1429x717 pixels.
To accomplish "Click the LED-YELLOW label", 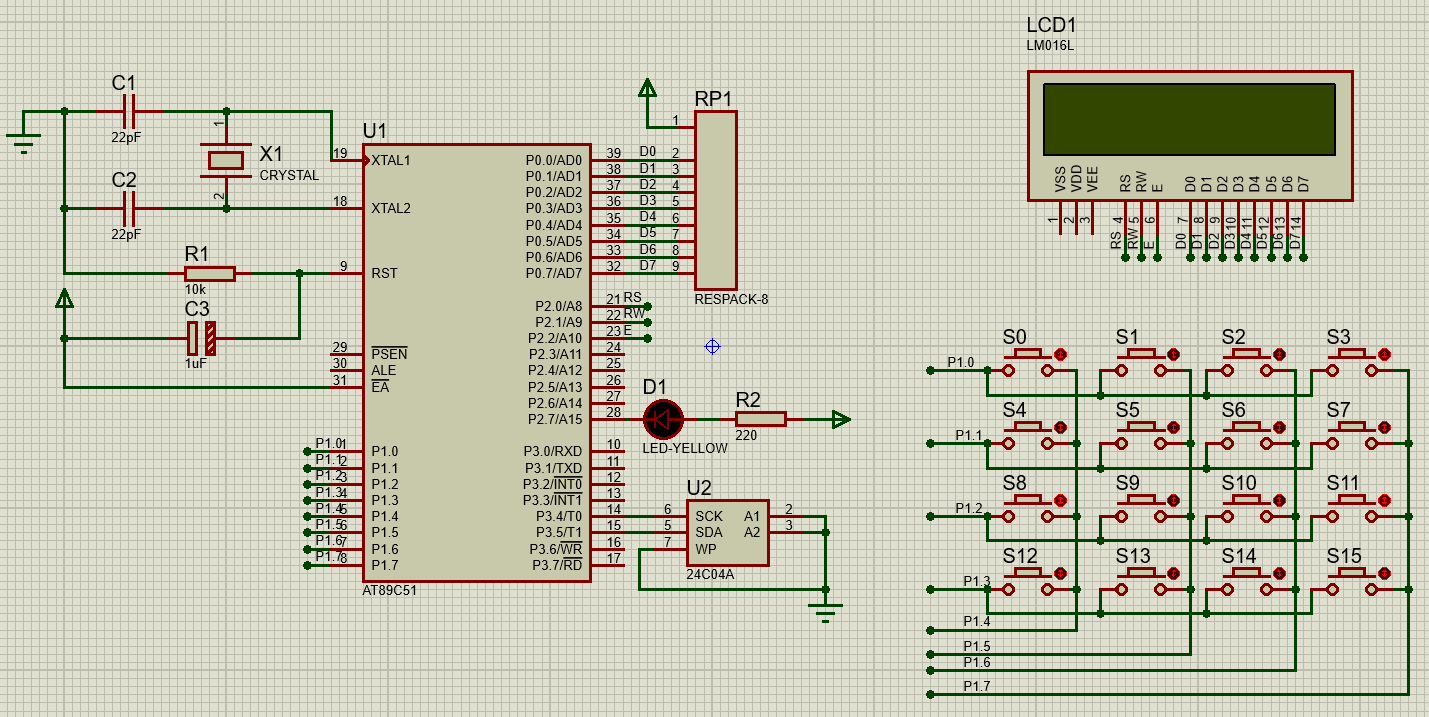I will (x=685, y=448).
